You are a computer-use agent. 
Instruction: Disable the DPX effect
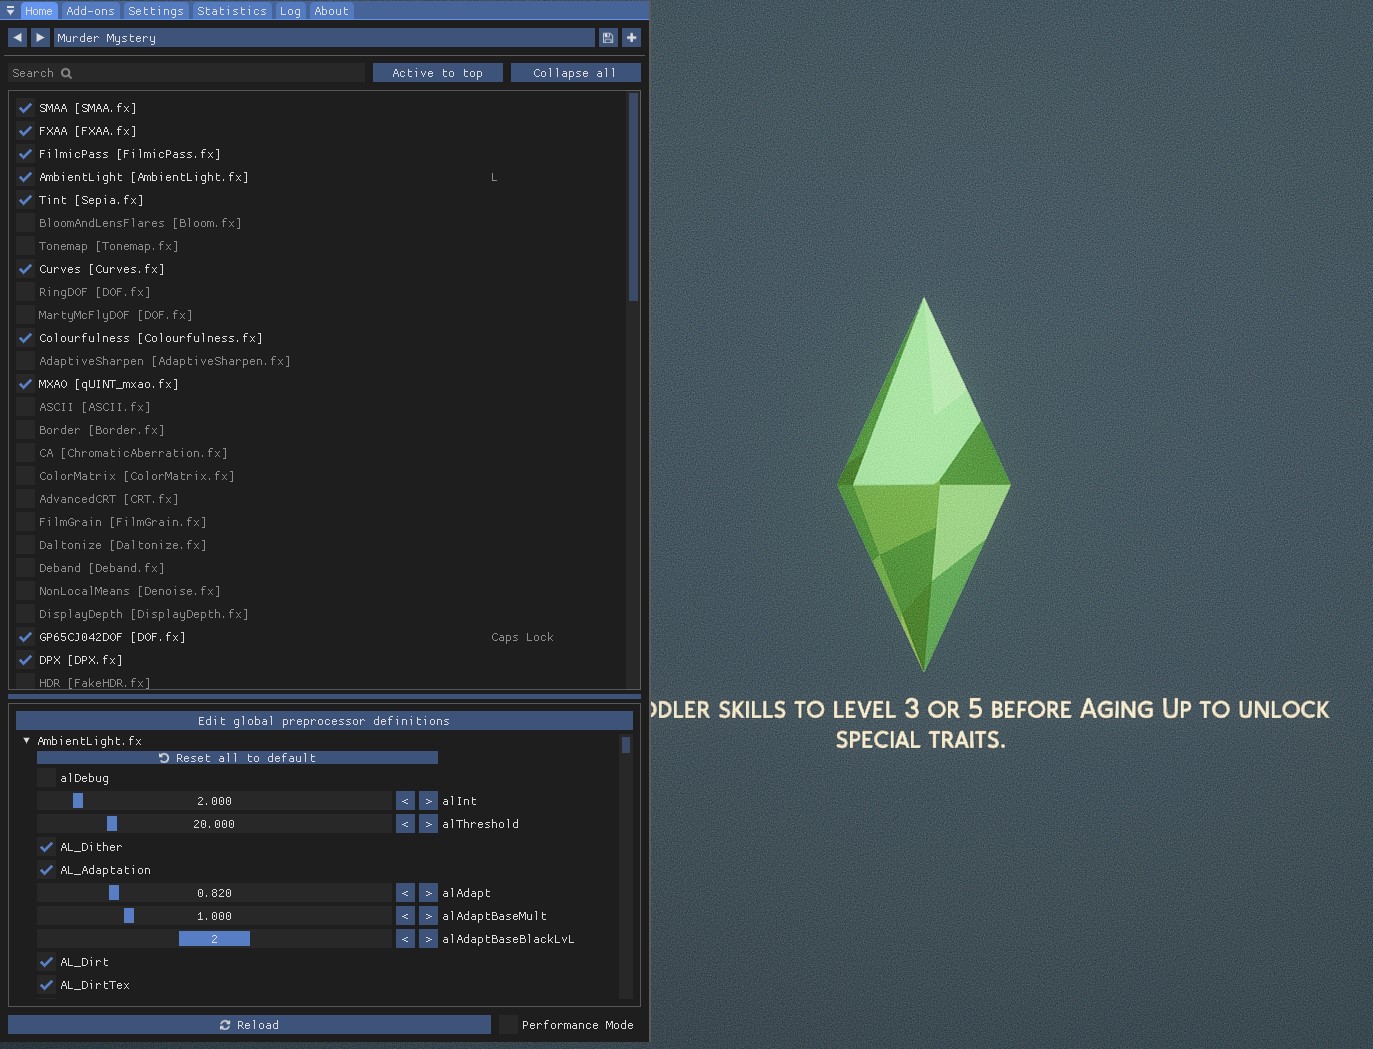(x=25, y=660)
